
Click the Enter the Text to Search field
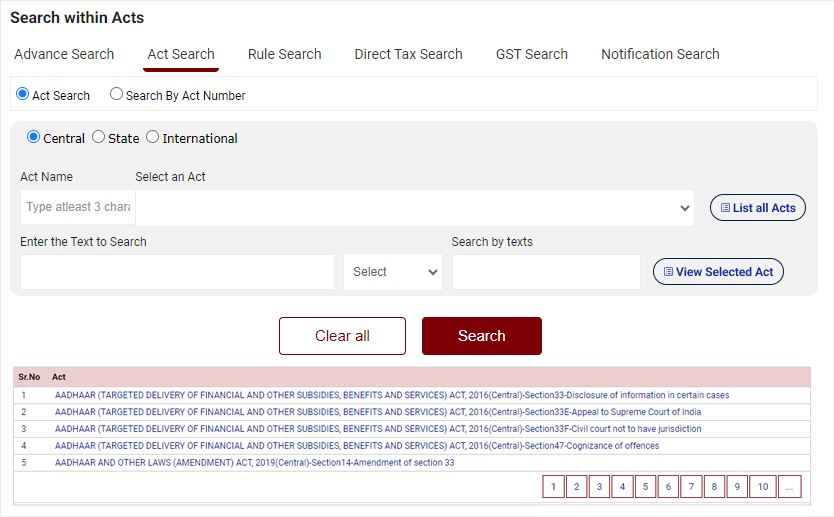click(177, 272)
